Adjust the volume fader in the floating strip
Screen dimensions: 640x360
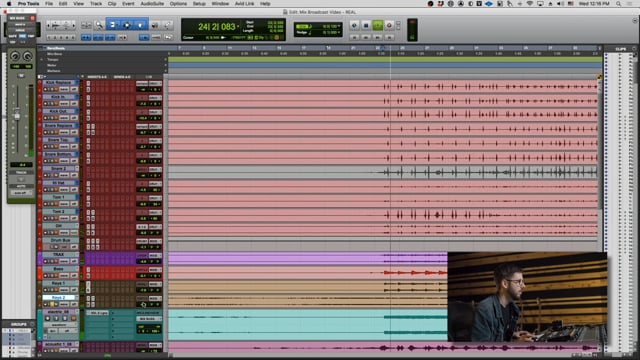pyautogui.click(x=17, y=116)
